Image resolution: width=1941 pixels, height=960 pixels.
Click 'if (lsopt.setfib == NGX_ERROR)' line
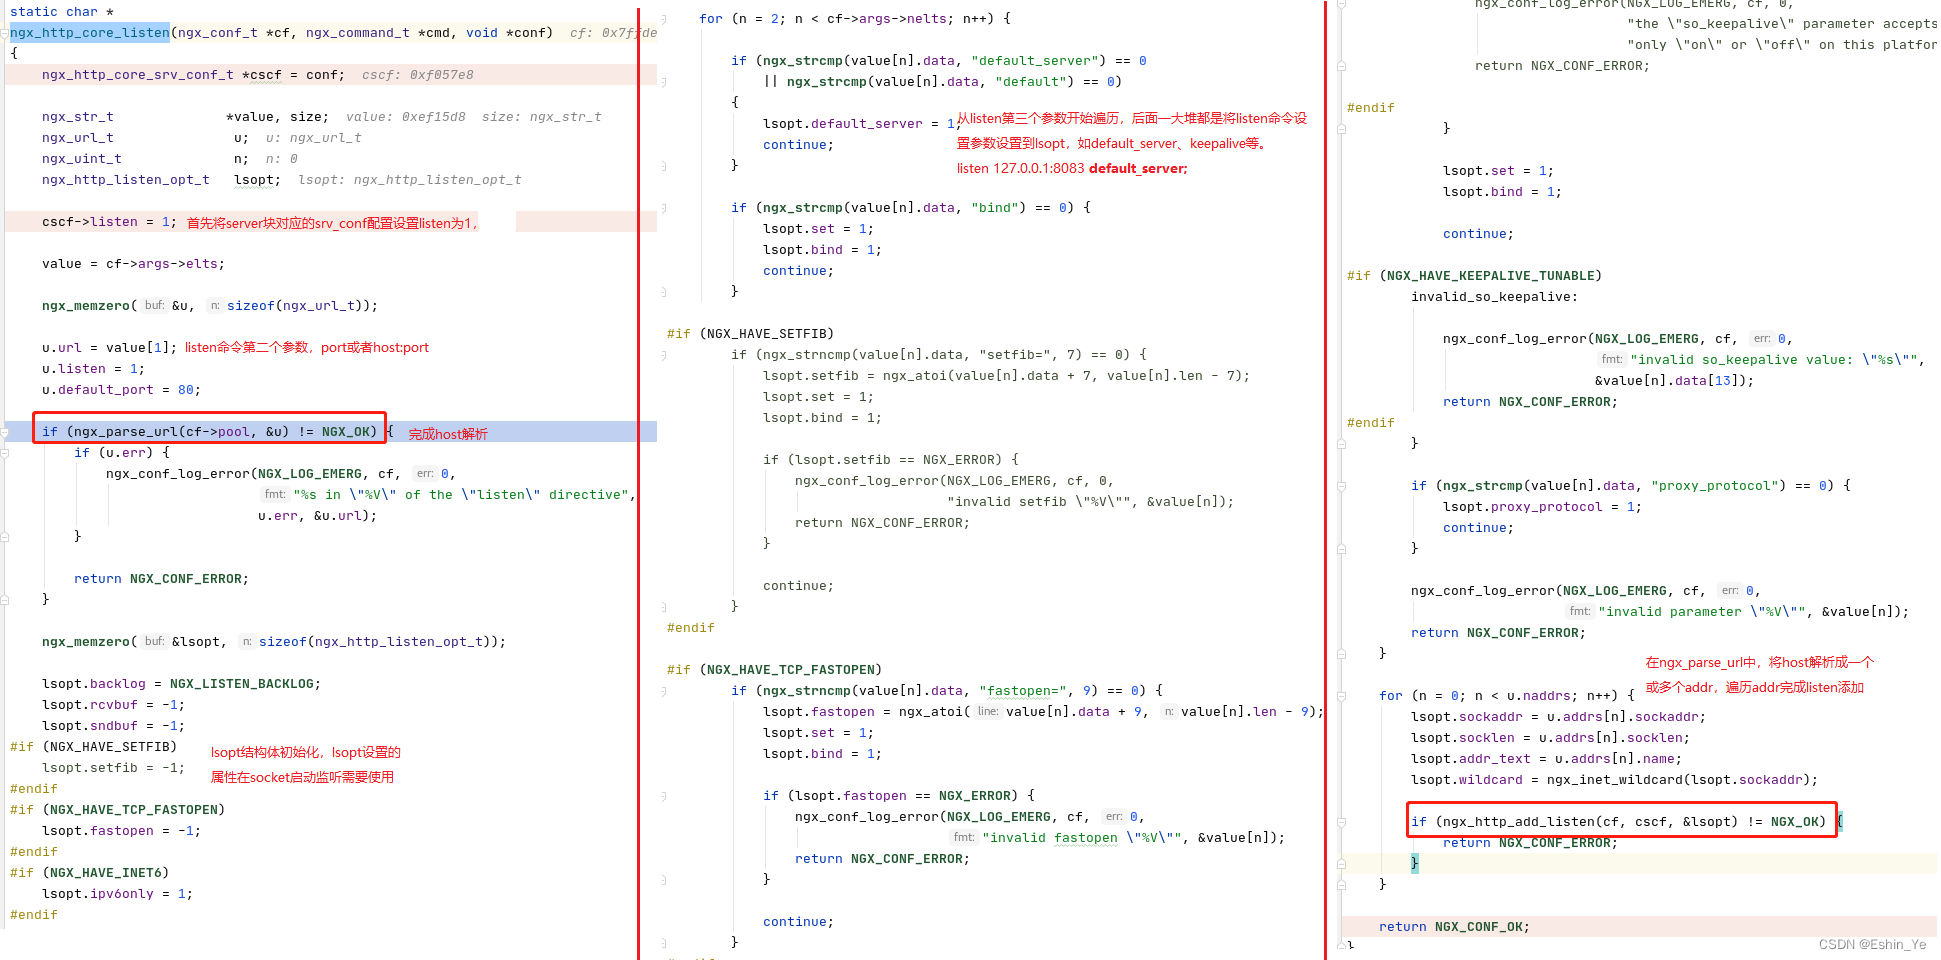click(x=891, y=460)
